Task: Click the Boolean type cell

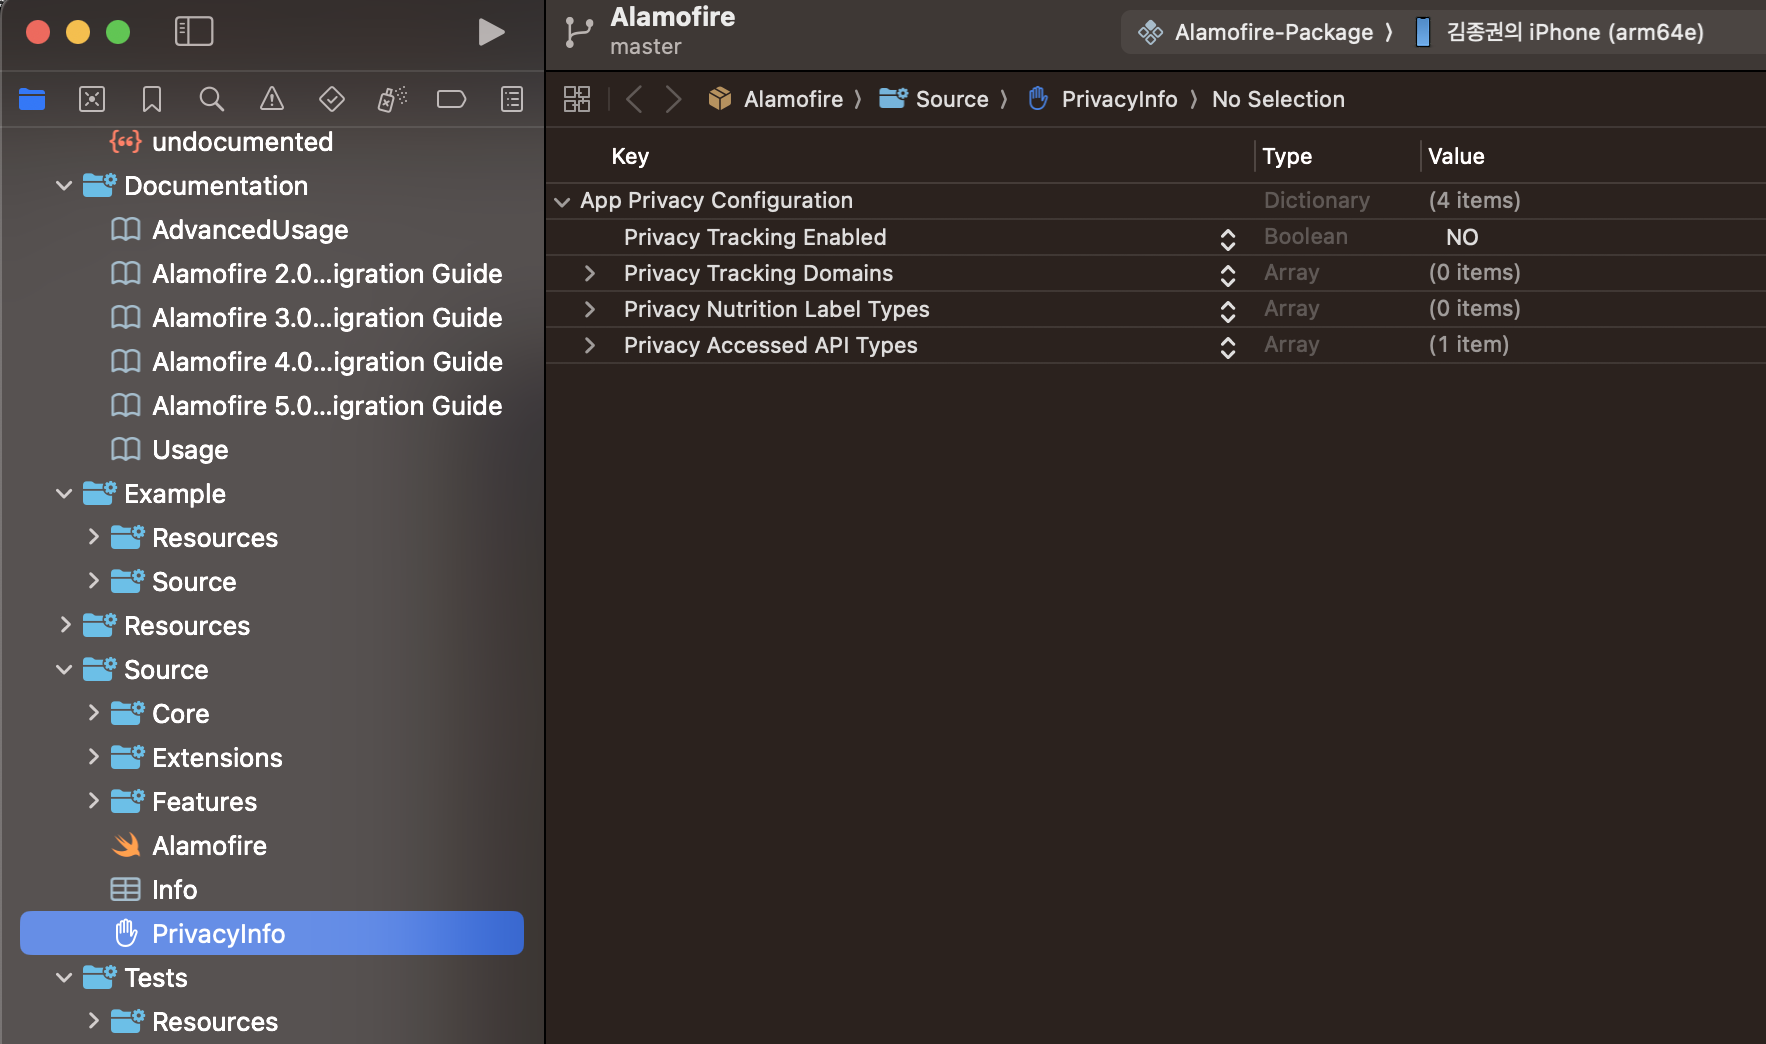Action: (x=1306, y=236)
